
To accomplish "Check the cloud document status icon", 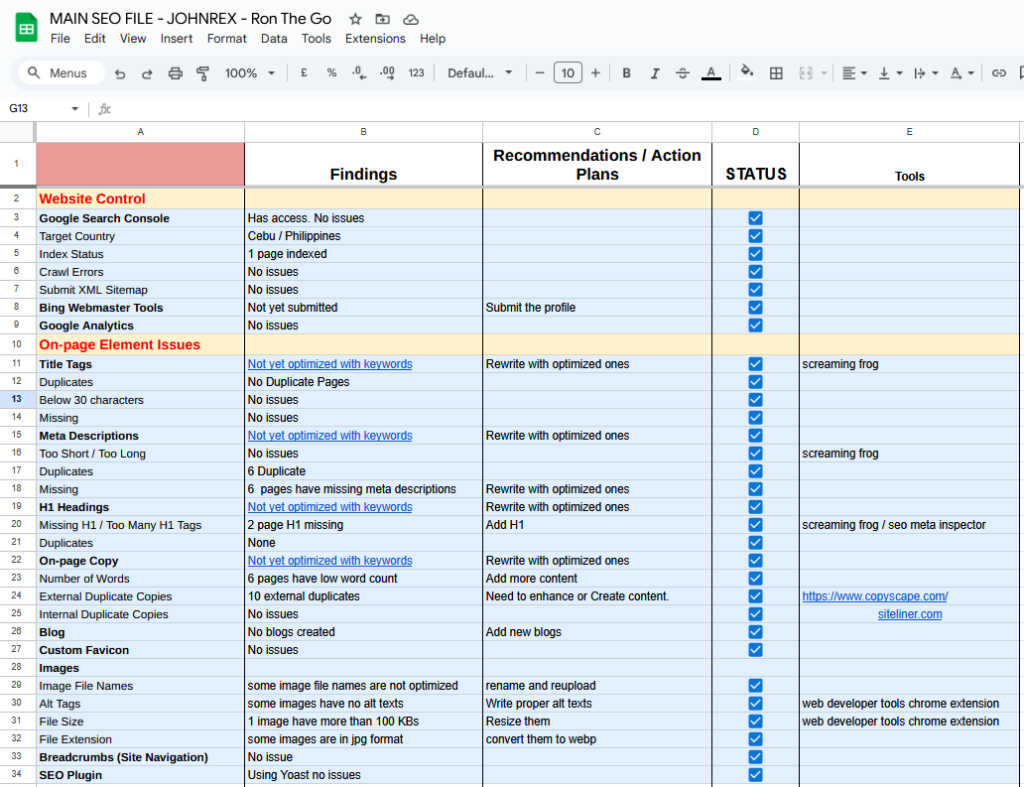I will [411, 19].
